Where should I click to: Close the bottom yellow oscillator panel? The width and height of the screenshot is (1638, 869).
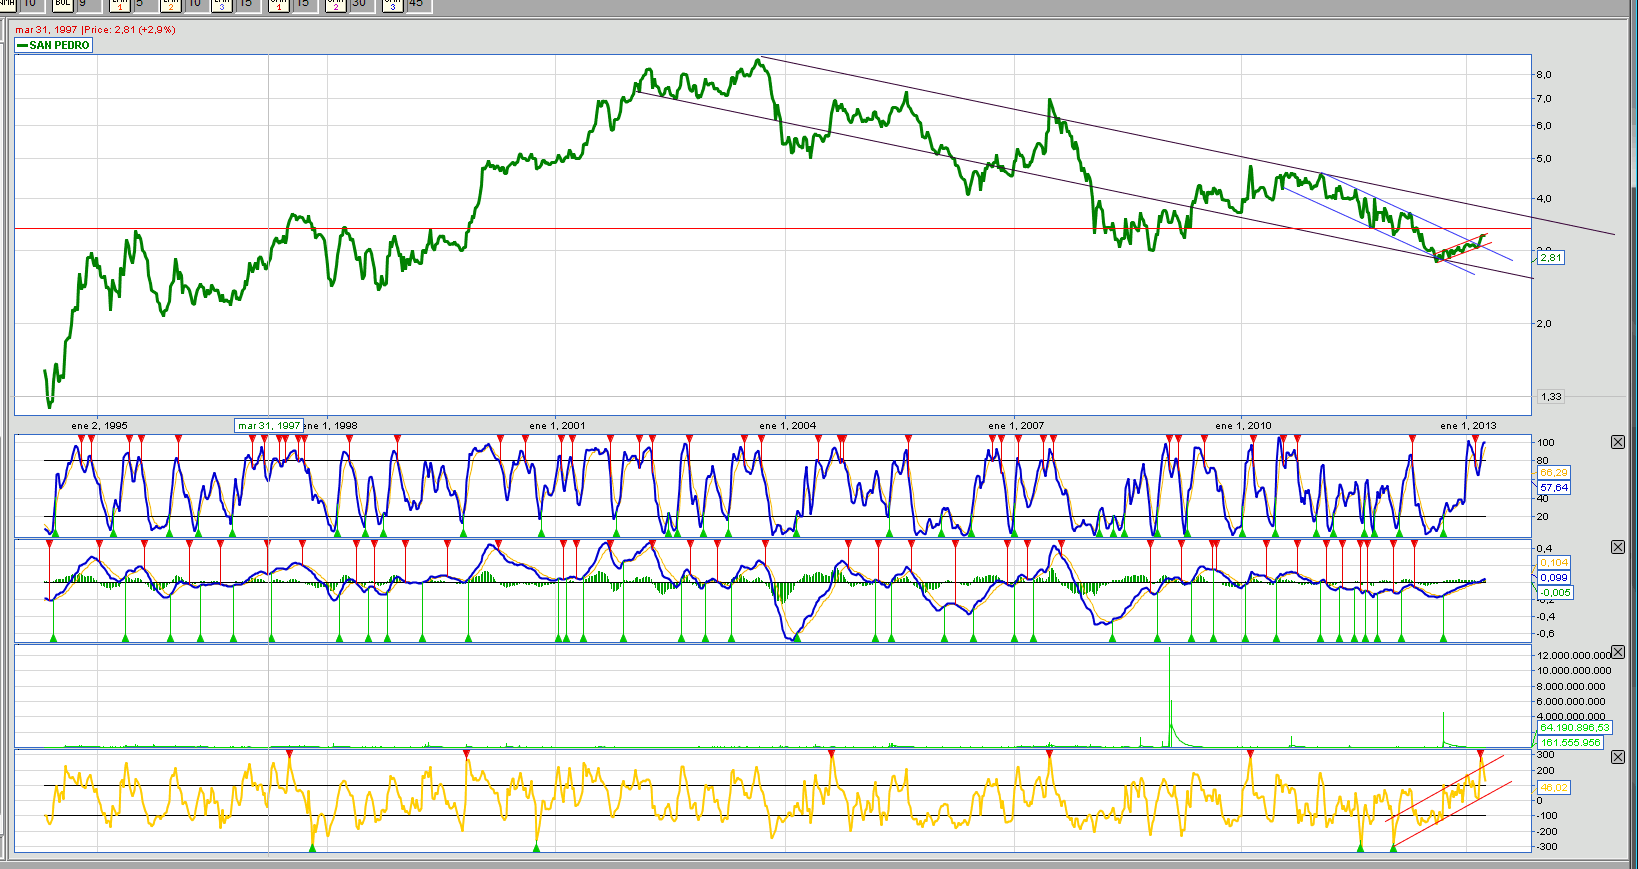point(1618,757)
